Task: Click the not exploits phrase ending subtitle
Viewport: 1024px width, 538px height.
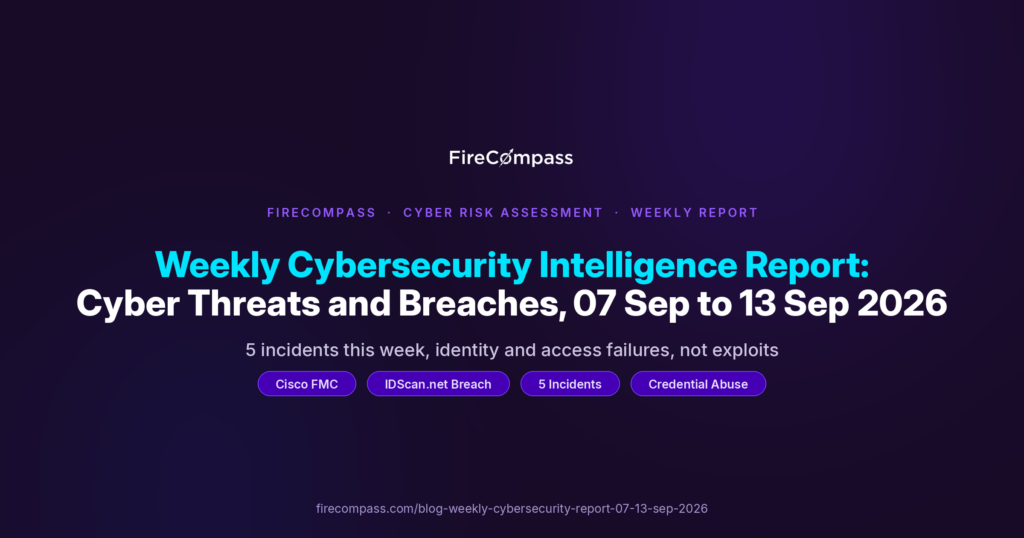Action: pos(729,351)
